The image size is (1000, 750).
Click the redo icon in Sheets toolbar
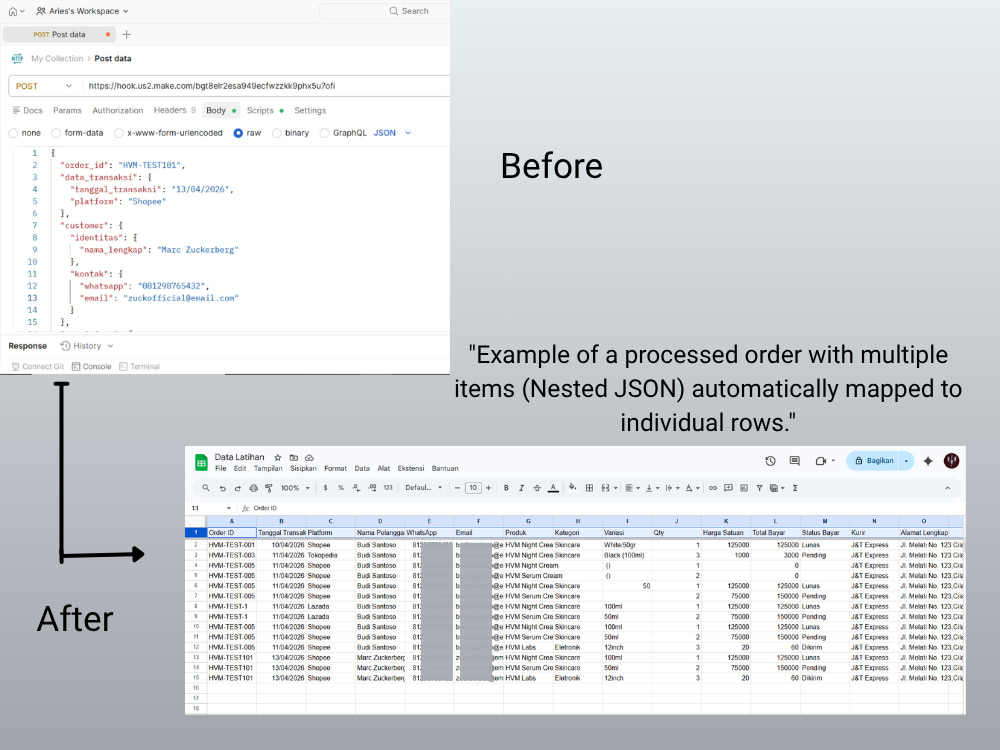click(x=238, y=489)
